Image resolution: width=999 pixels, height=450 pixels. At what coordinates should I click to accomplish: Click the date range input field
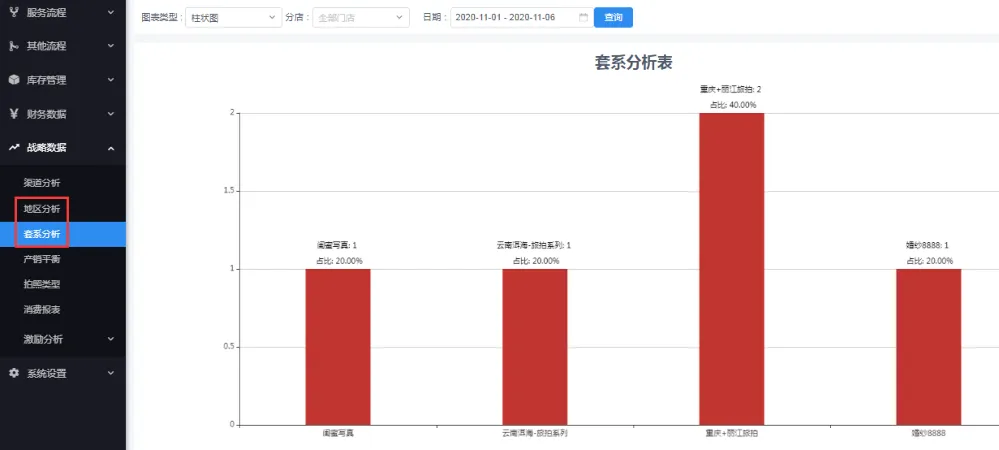pyautogui.click(x=512, y=18)
